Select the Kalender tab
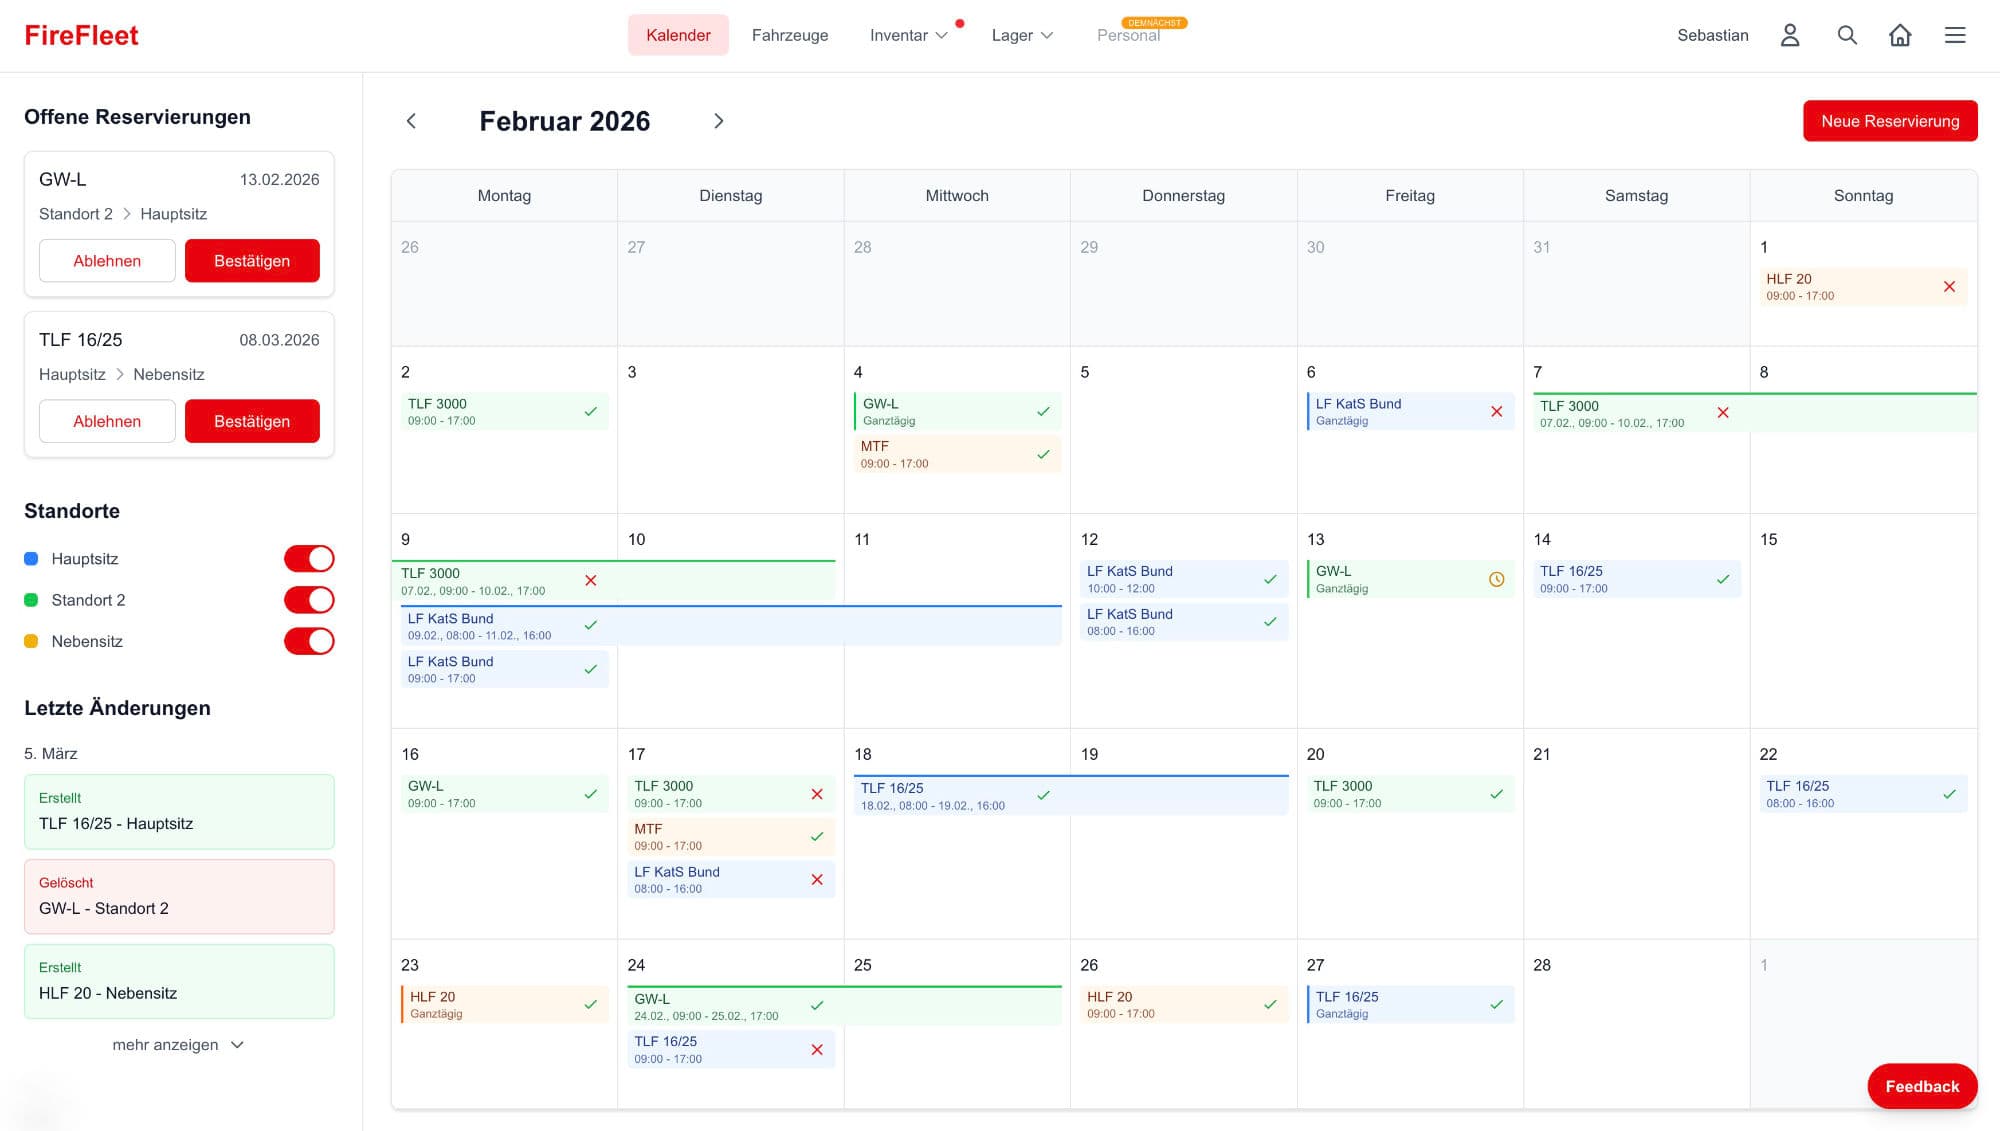 (x=678, y=35)
